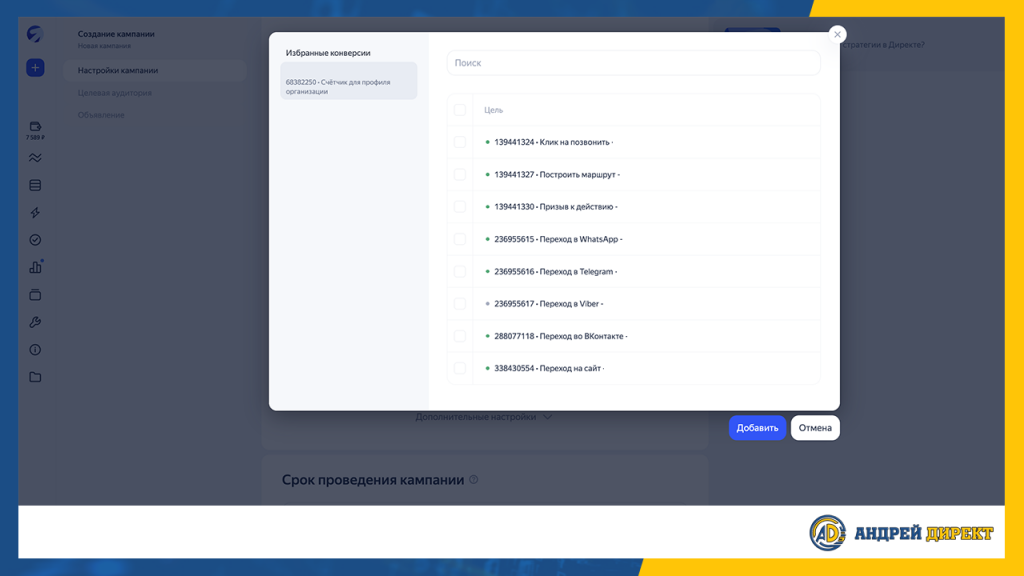
Task: Click the Избранные конверсии heading
Action: pos(328,53)
